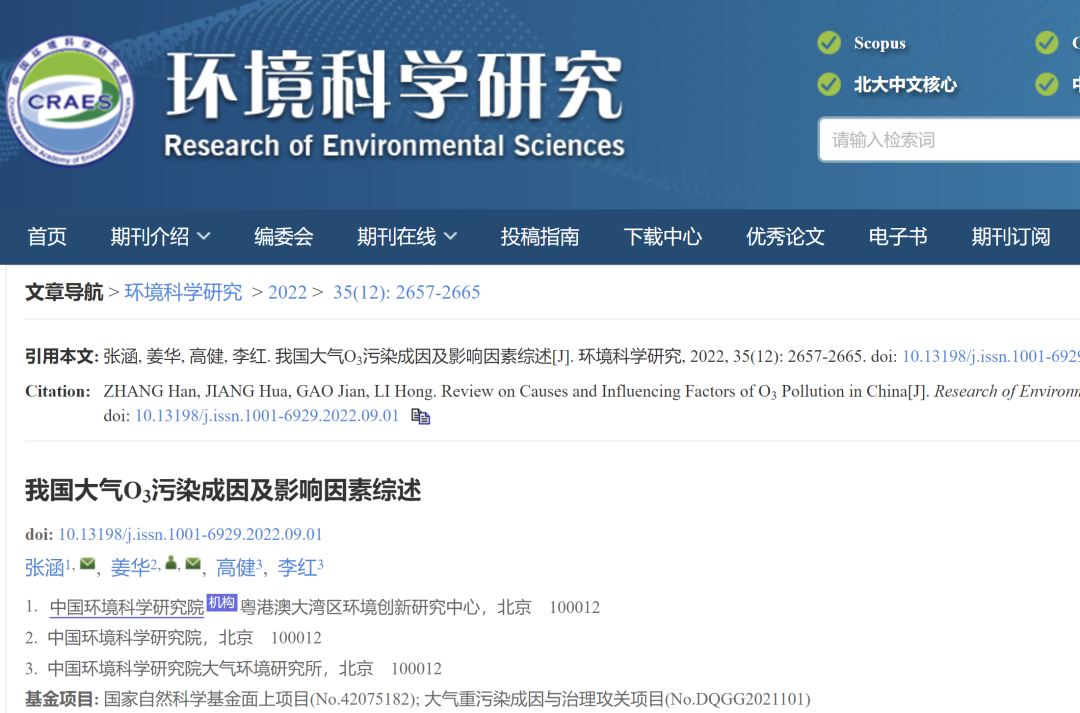The image size is (1080, 713).
Task: Click the person icon next to 姜华
Action: (172, 563)
